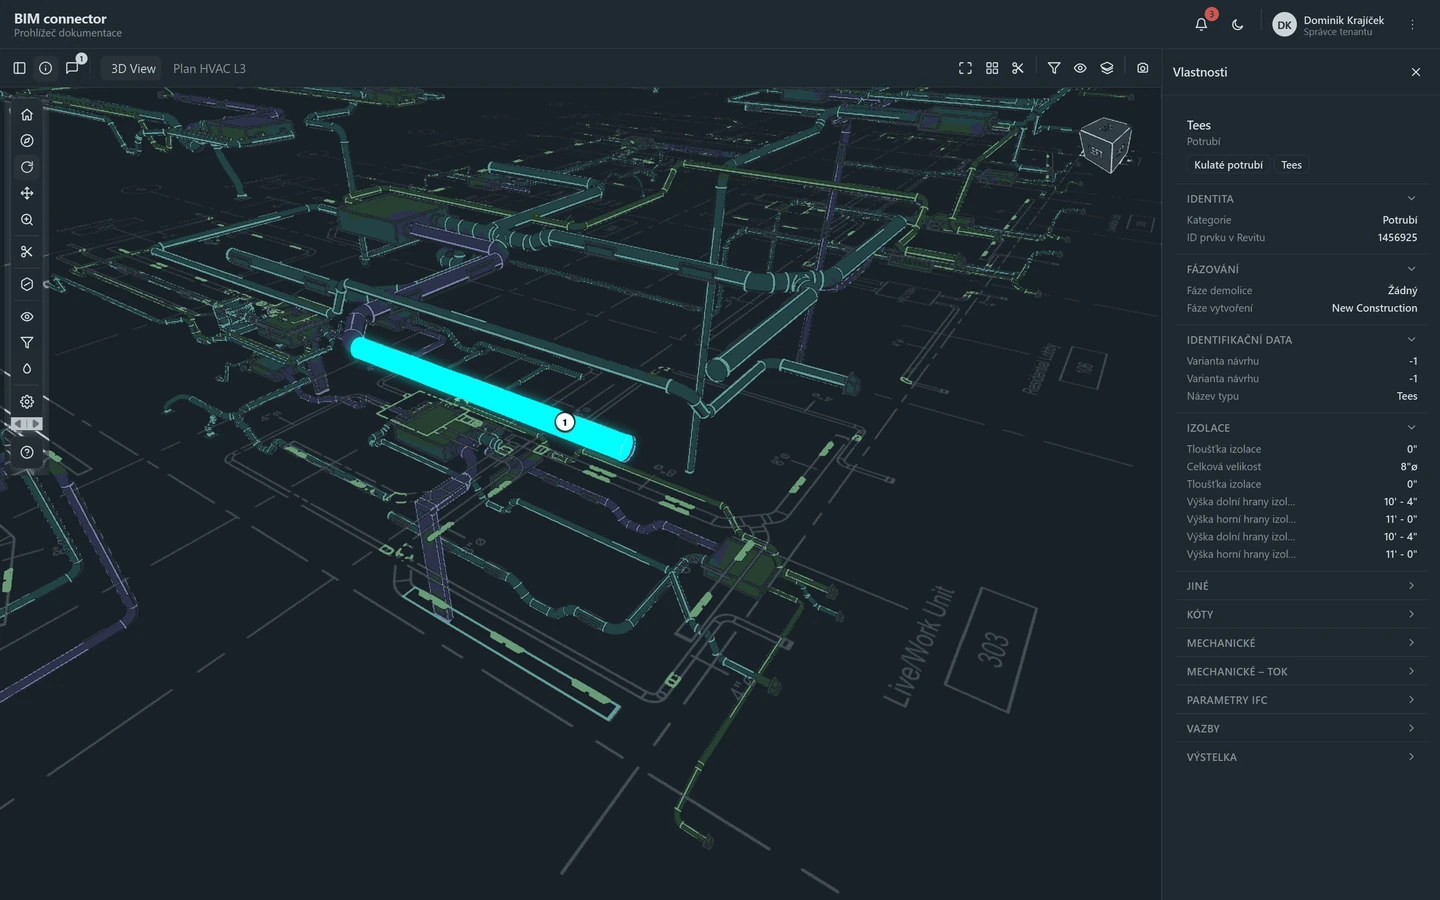The width and height of the screenshot is (1440, 900).
Task: Click the hexagon box tool icon
Action: point(27,284)
